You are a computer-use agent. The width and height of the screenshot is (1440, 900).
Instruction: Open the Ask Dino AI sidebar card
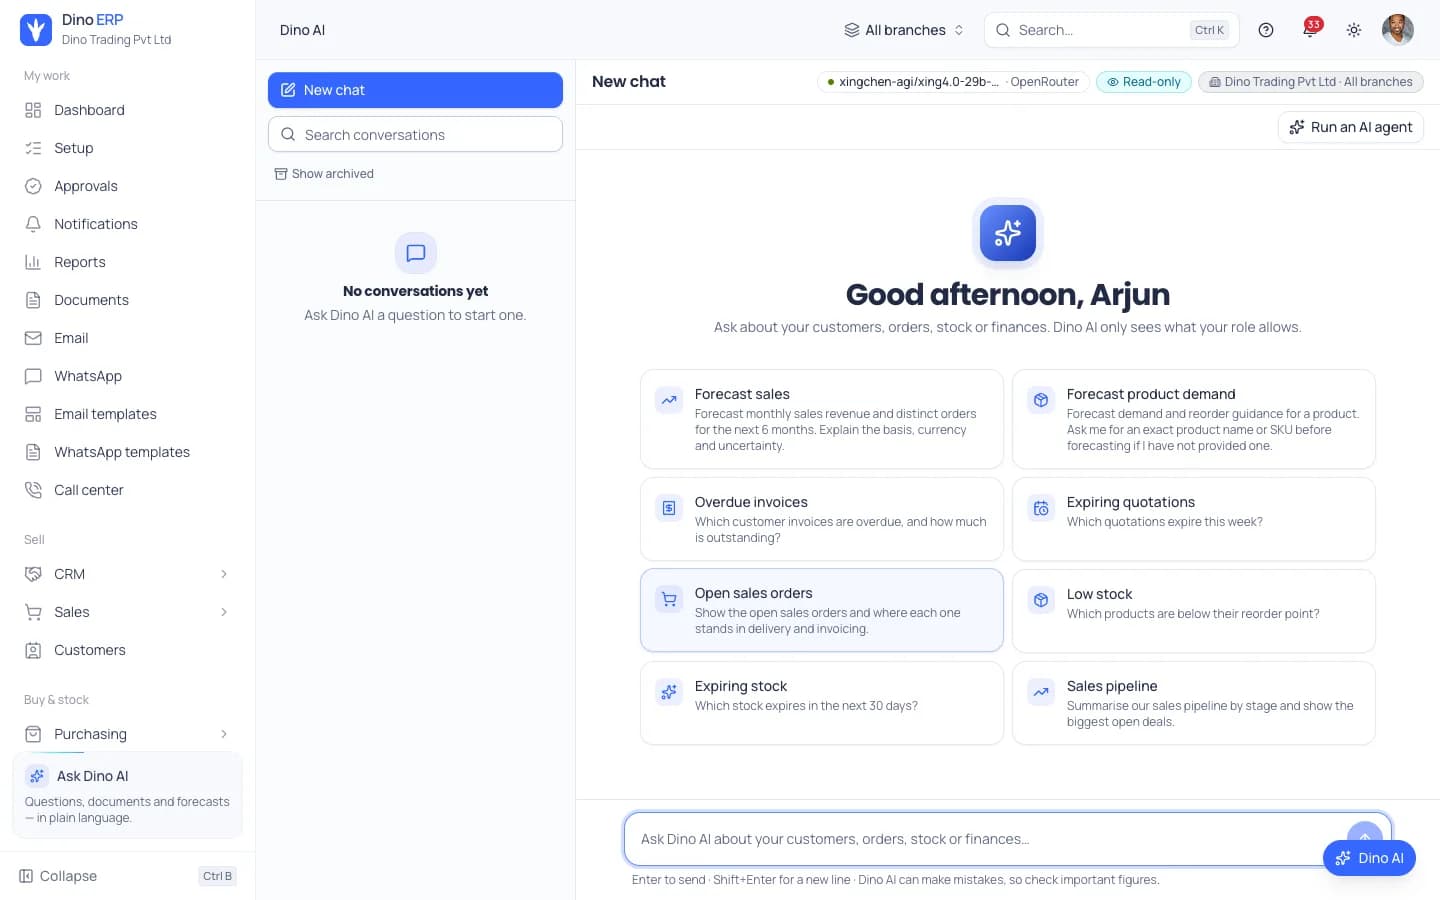[x=128, y=795]
